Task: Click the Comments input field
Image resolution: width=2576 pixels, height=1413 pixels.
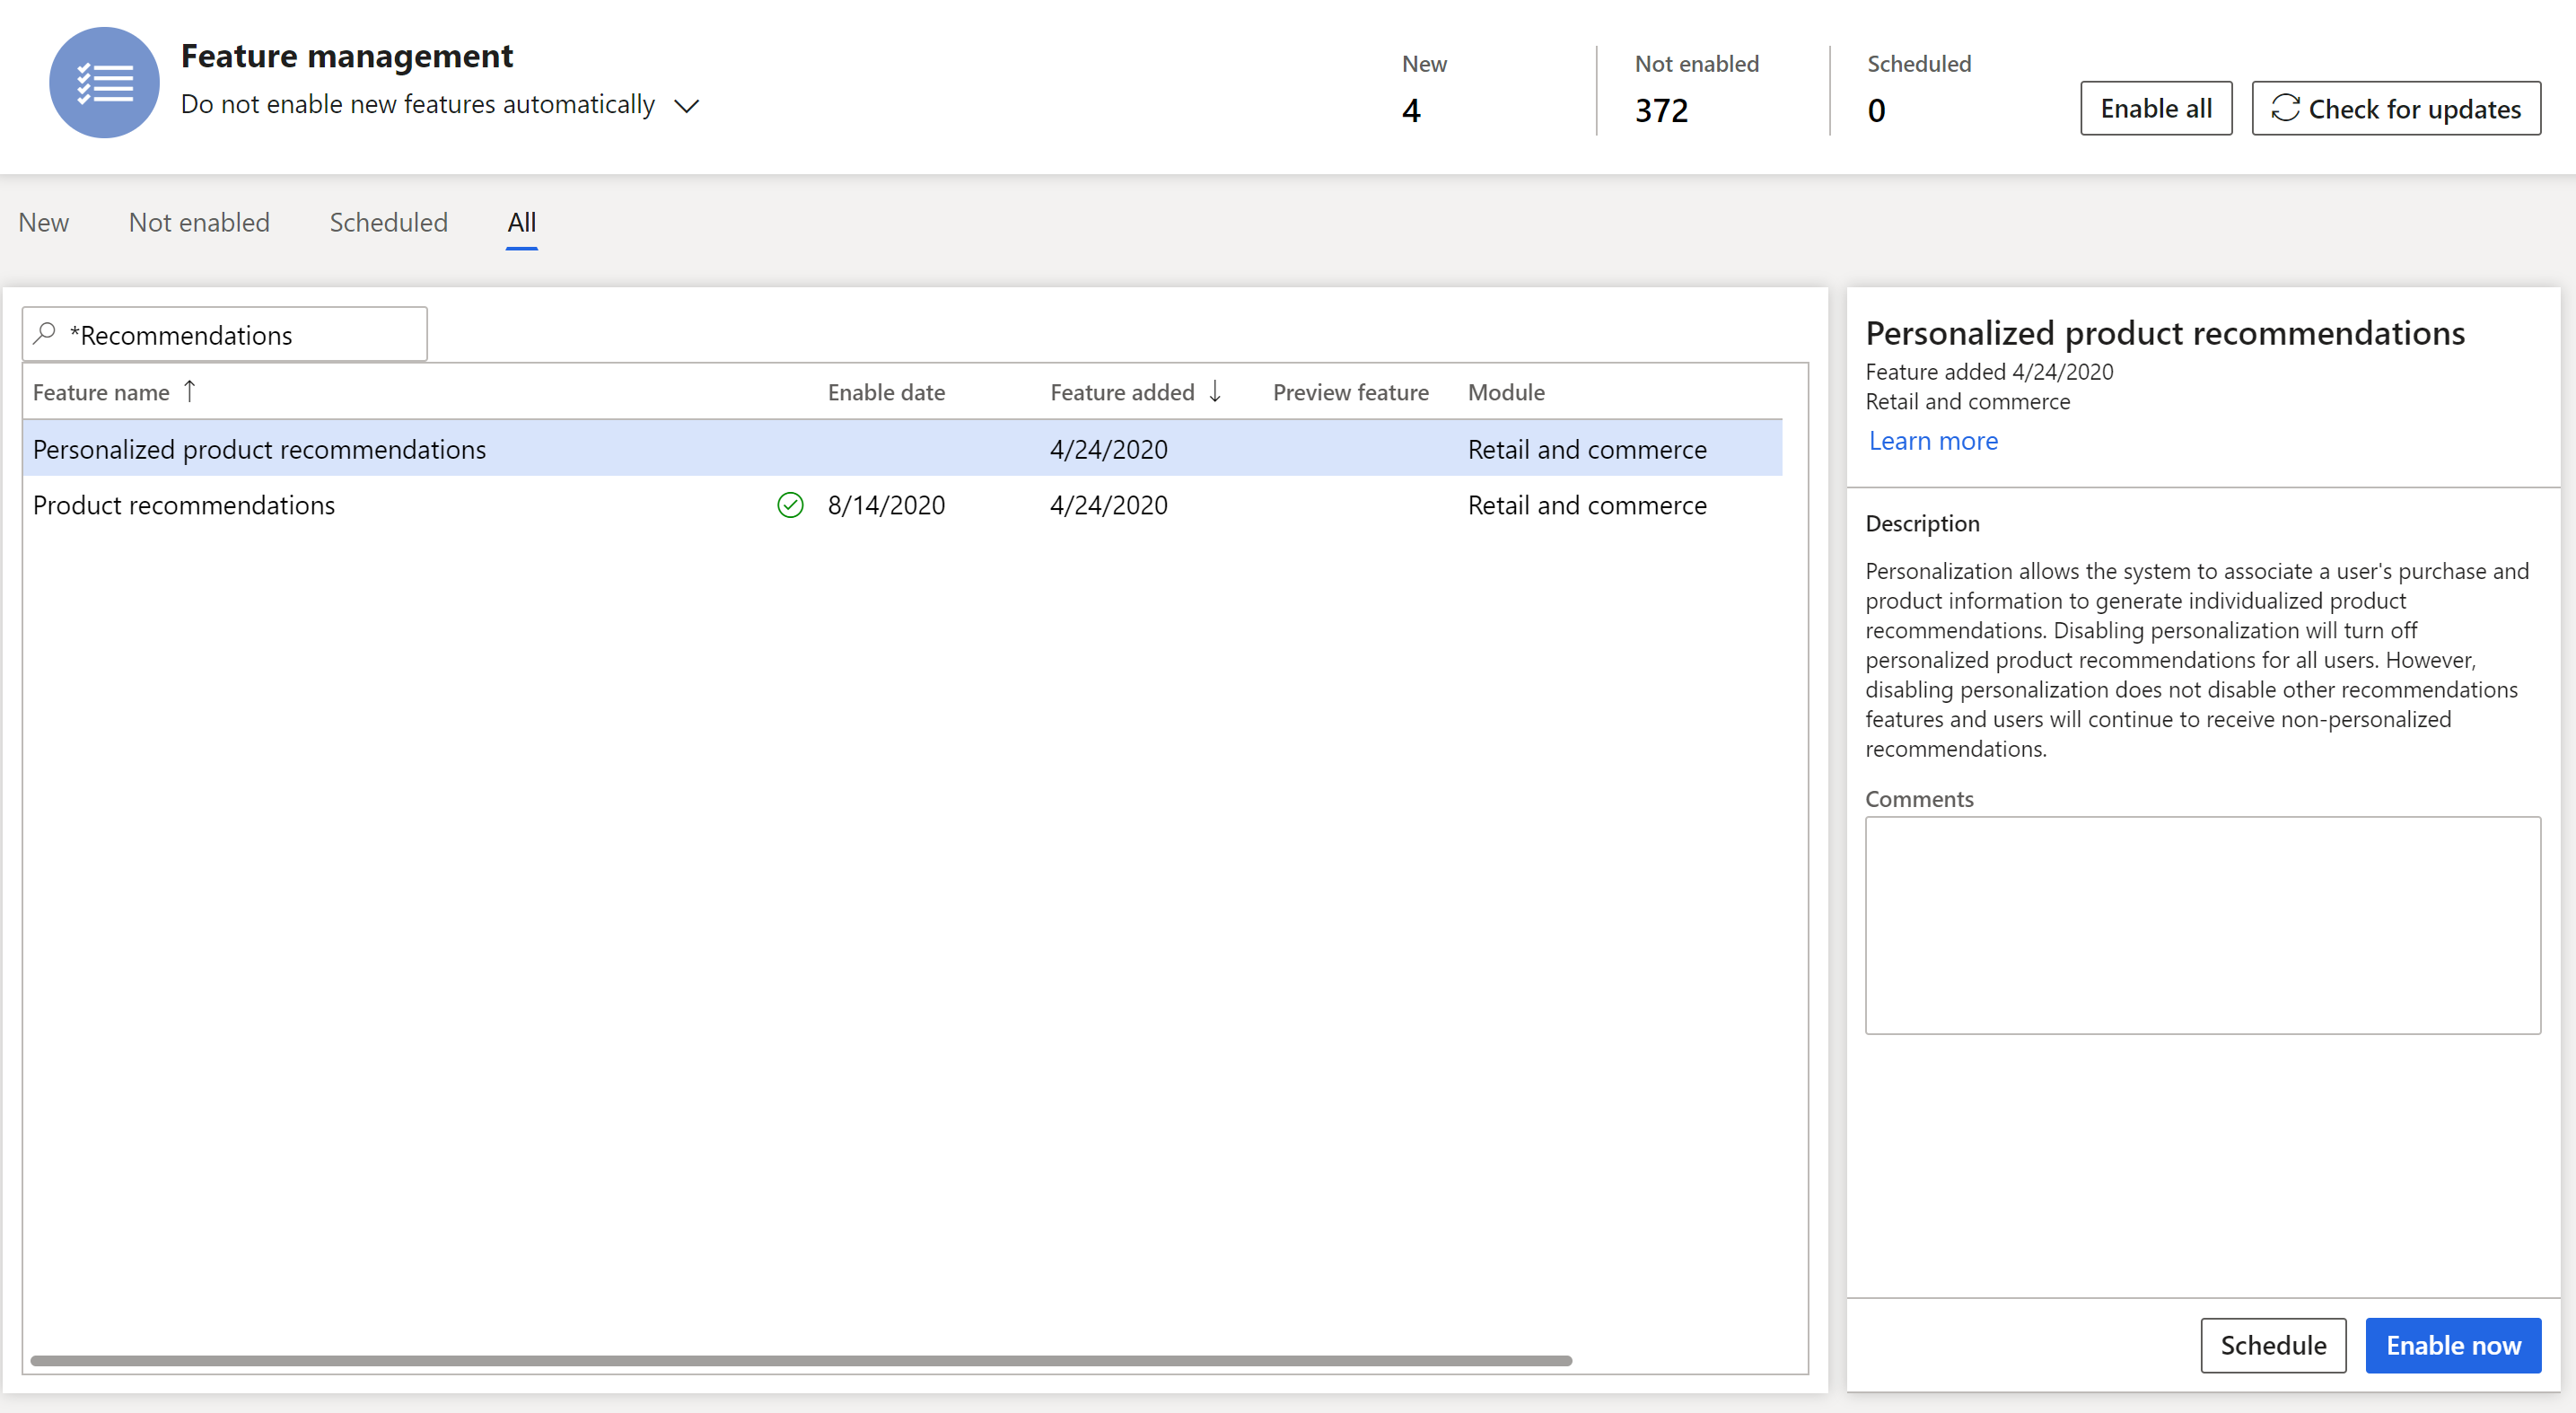Action: click(x=2200, y=922)
